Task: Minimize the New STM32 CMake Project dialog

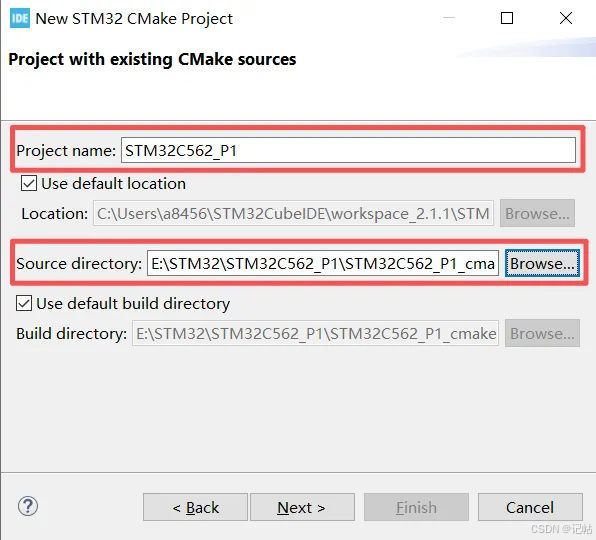Action: (x=449, y=17)
